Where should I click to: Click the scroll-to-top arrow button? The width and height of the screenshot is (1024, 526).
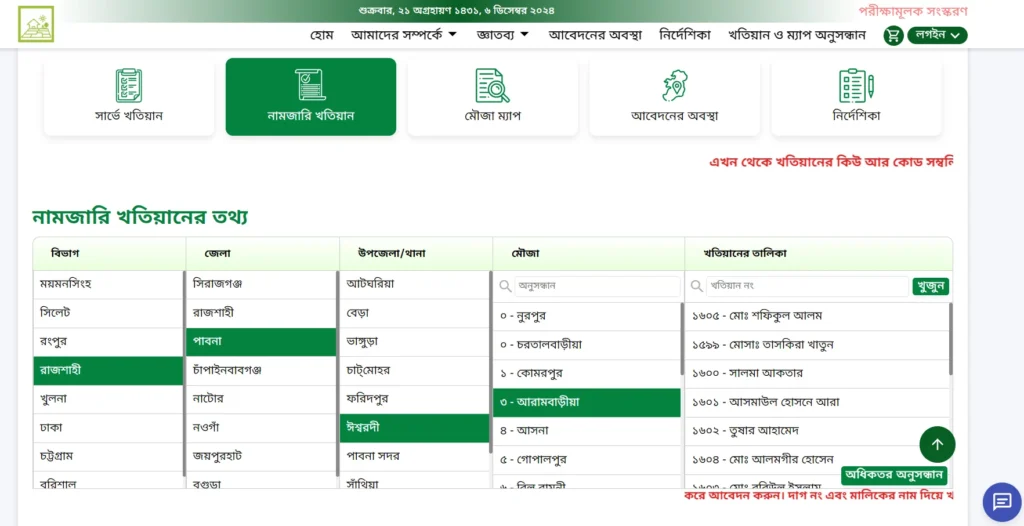click(937, 444)
